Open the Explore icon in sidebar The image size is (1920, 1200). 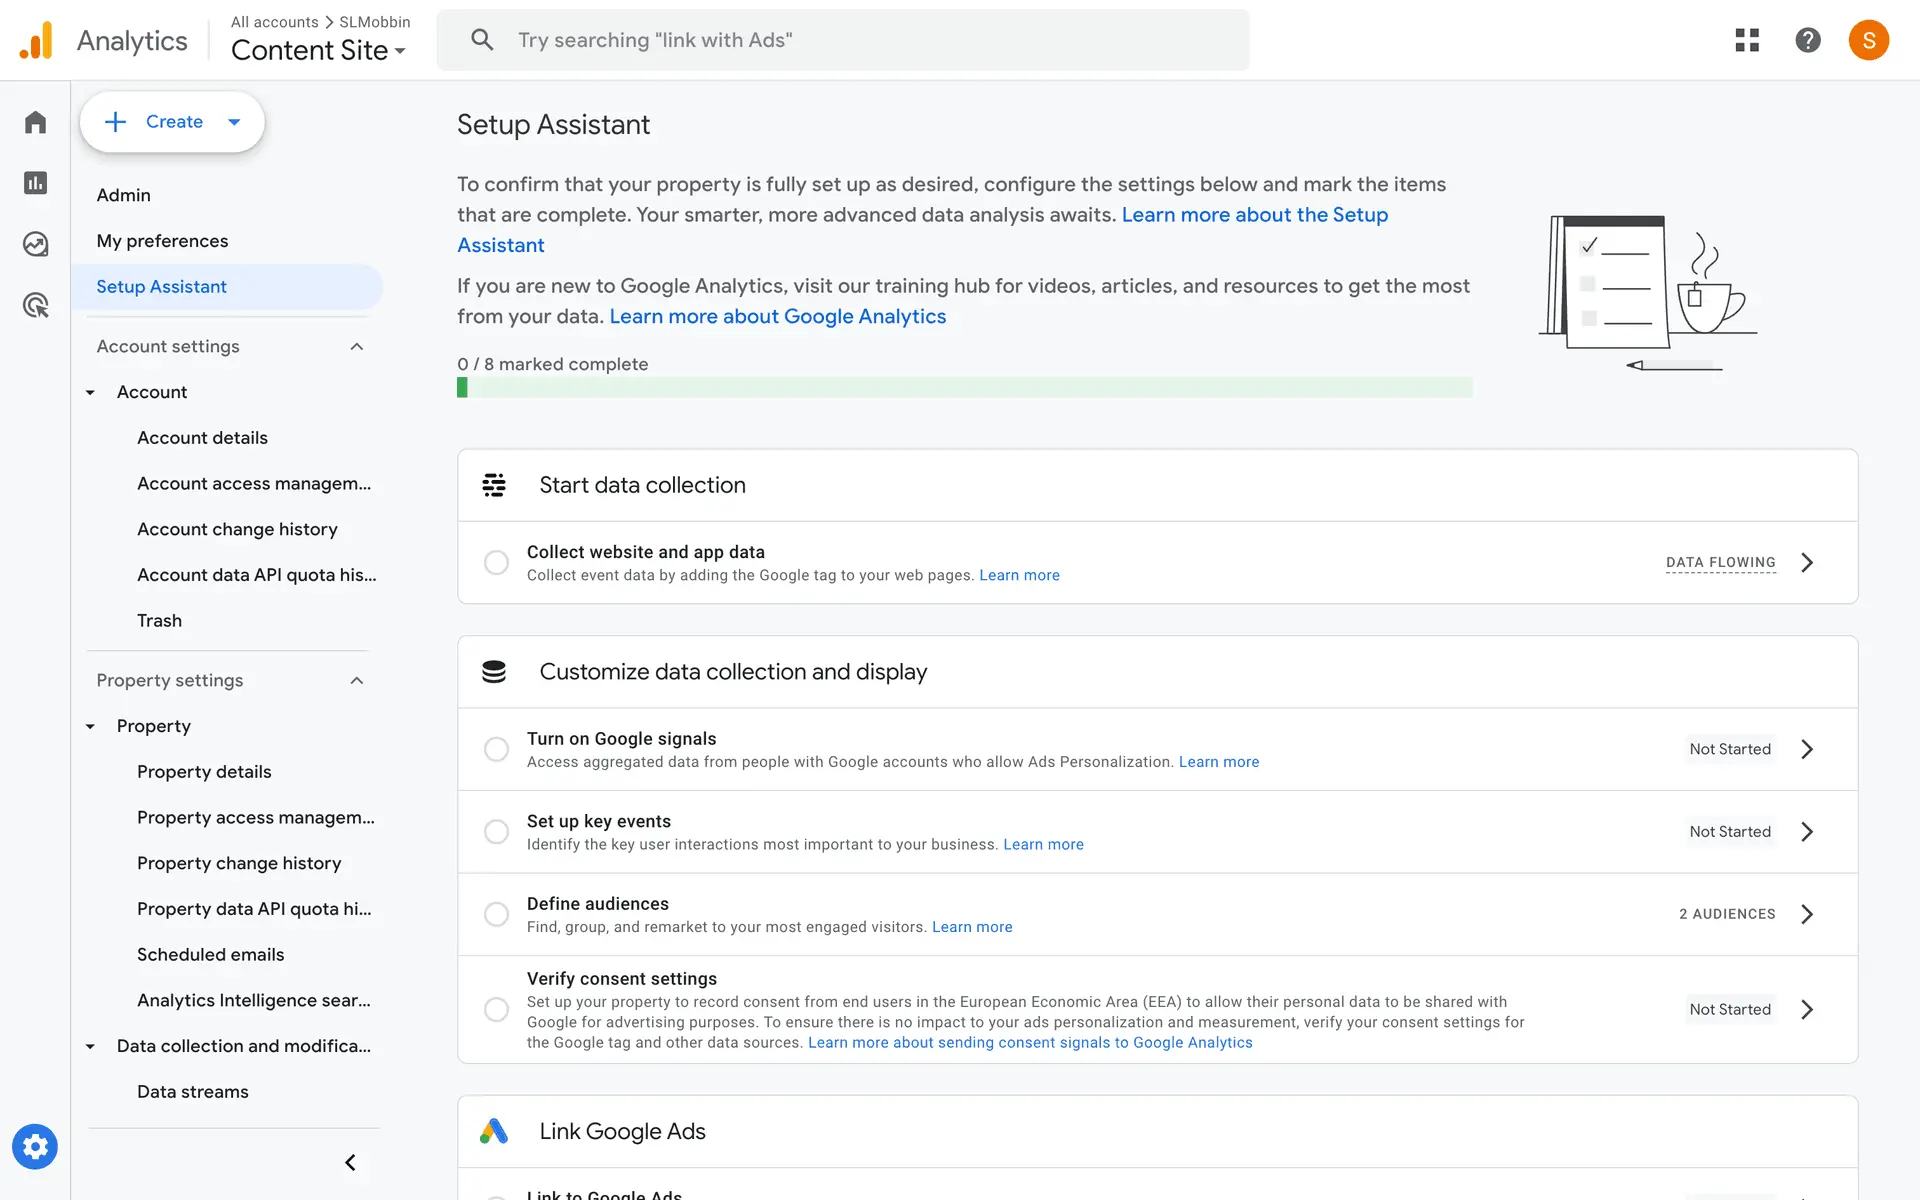click(36, 244)
